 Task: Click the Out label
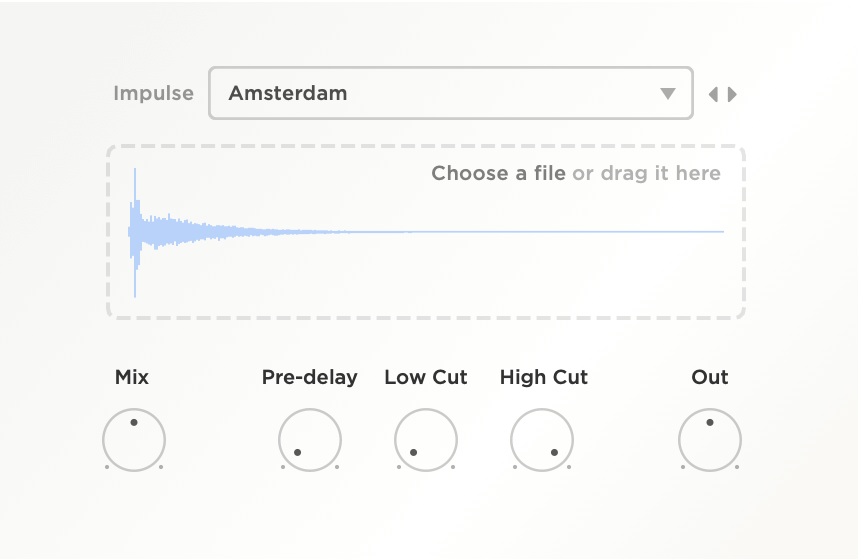coord(710,377)
